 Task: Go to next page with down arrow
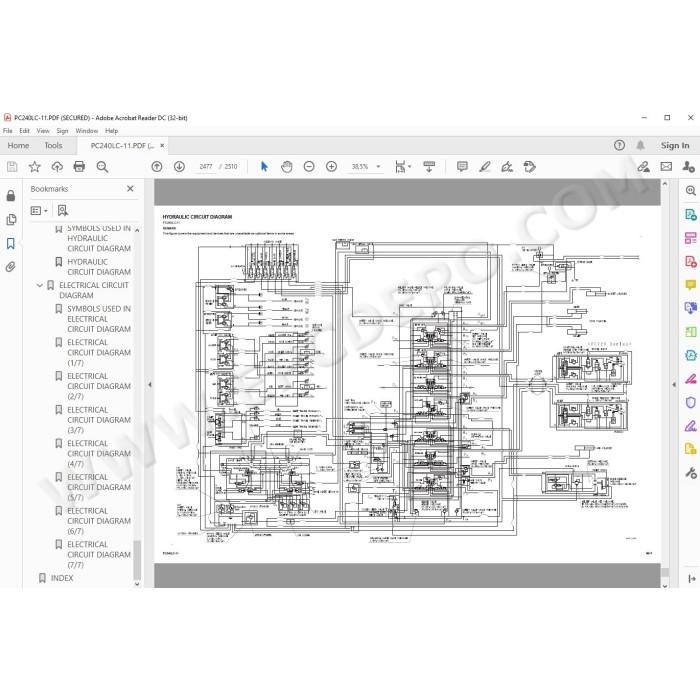coord(179,167)
